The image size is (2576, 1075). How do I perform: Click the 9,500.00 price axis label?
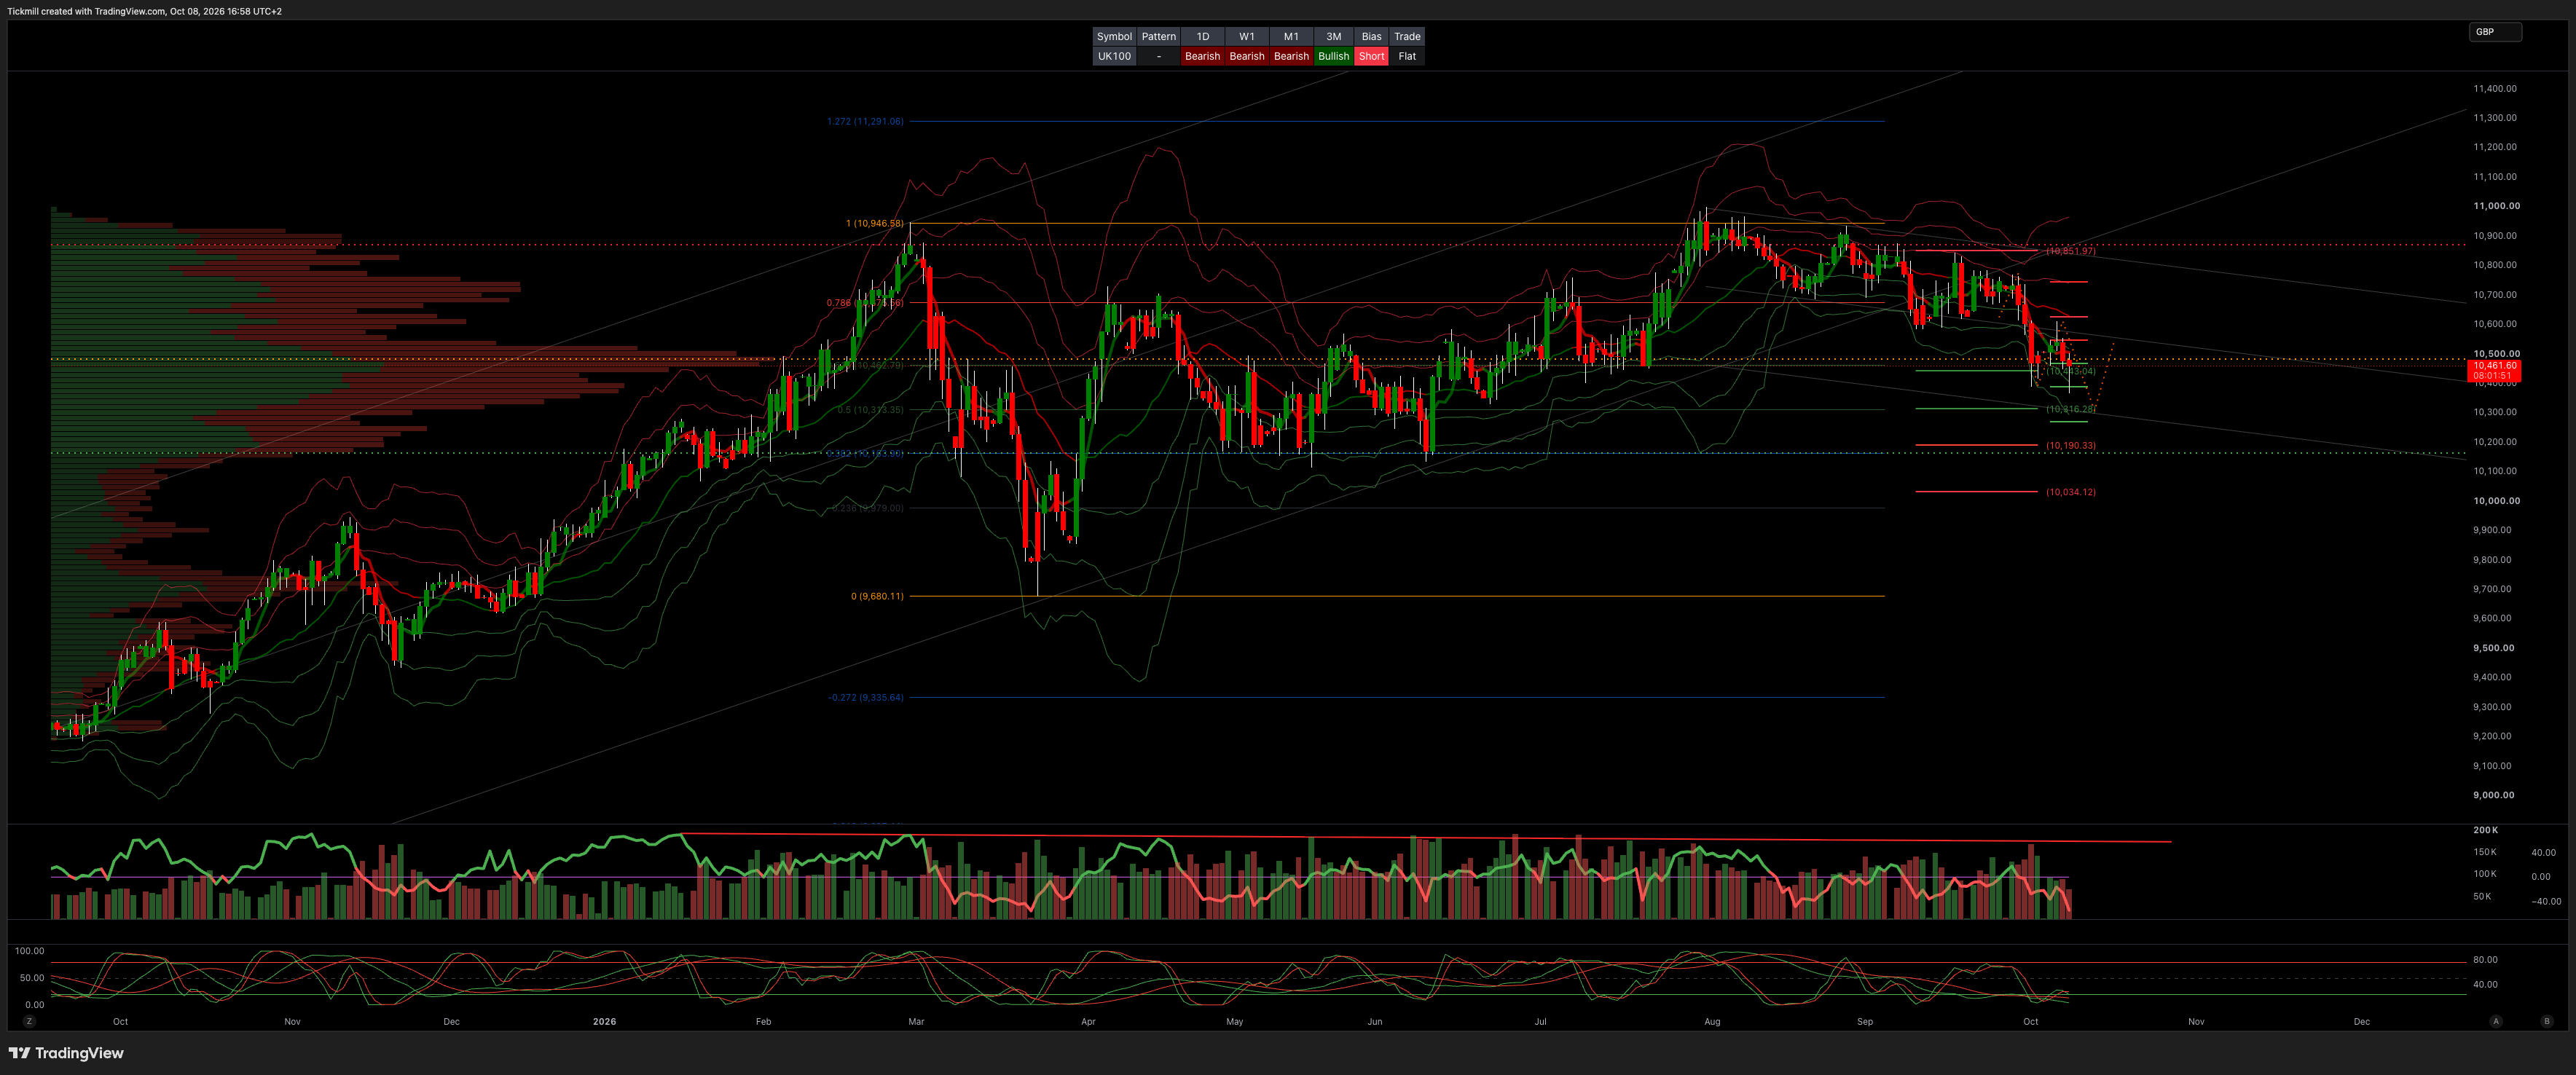(2493, 648)
